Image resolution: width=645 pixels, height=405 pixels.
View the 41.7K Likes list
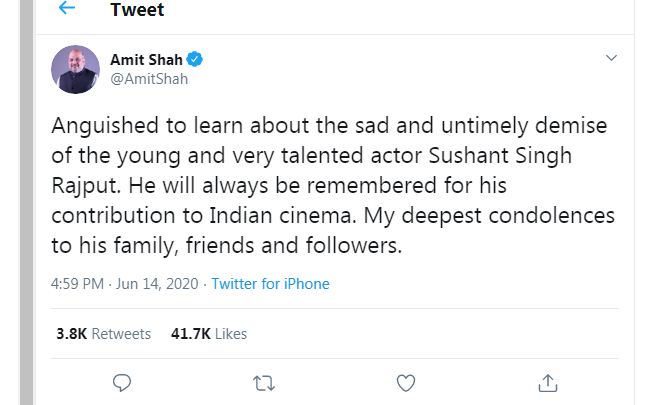click(207, 333)
